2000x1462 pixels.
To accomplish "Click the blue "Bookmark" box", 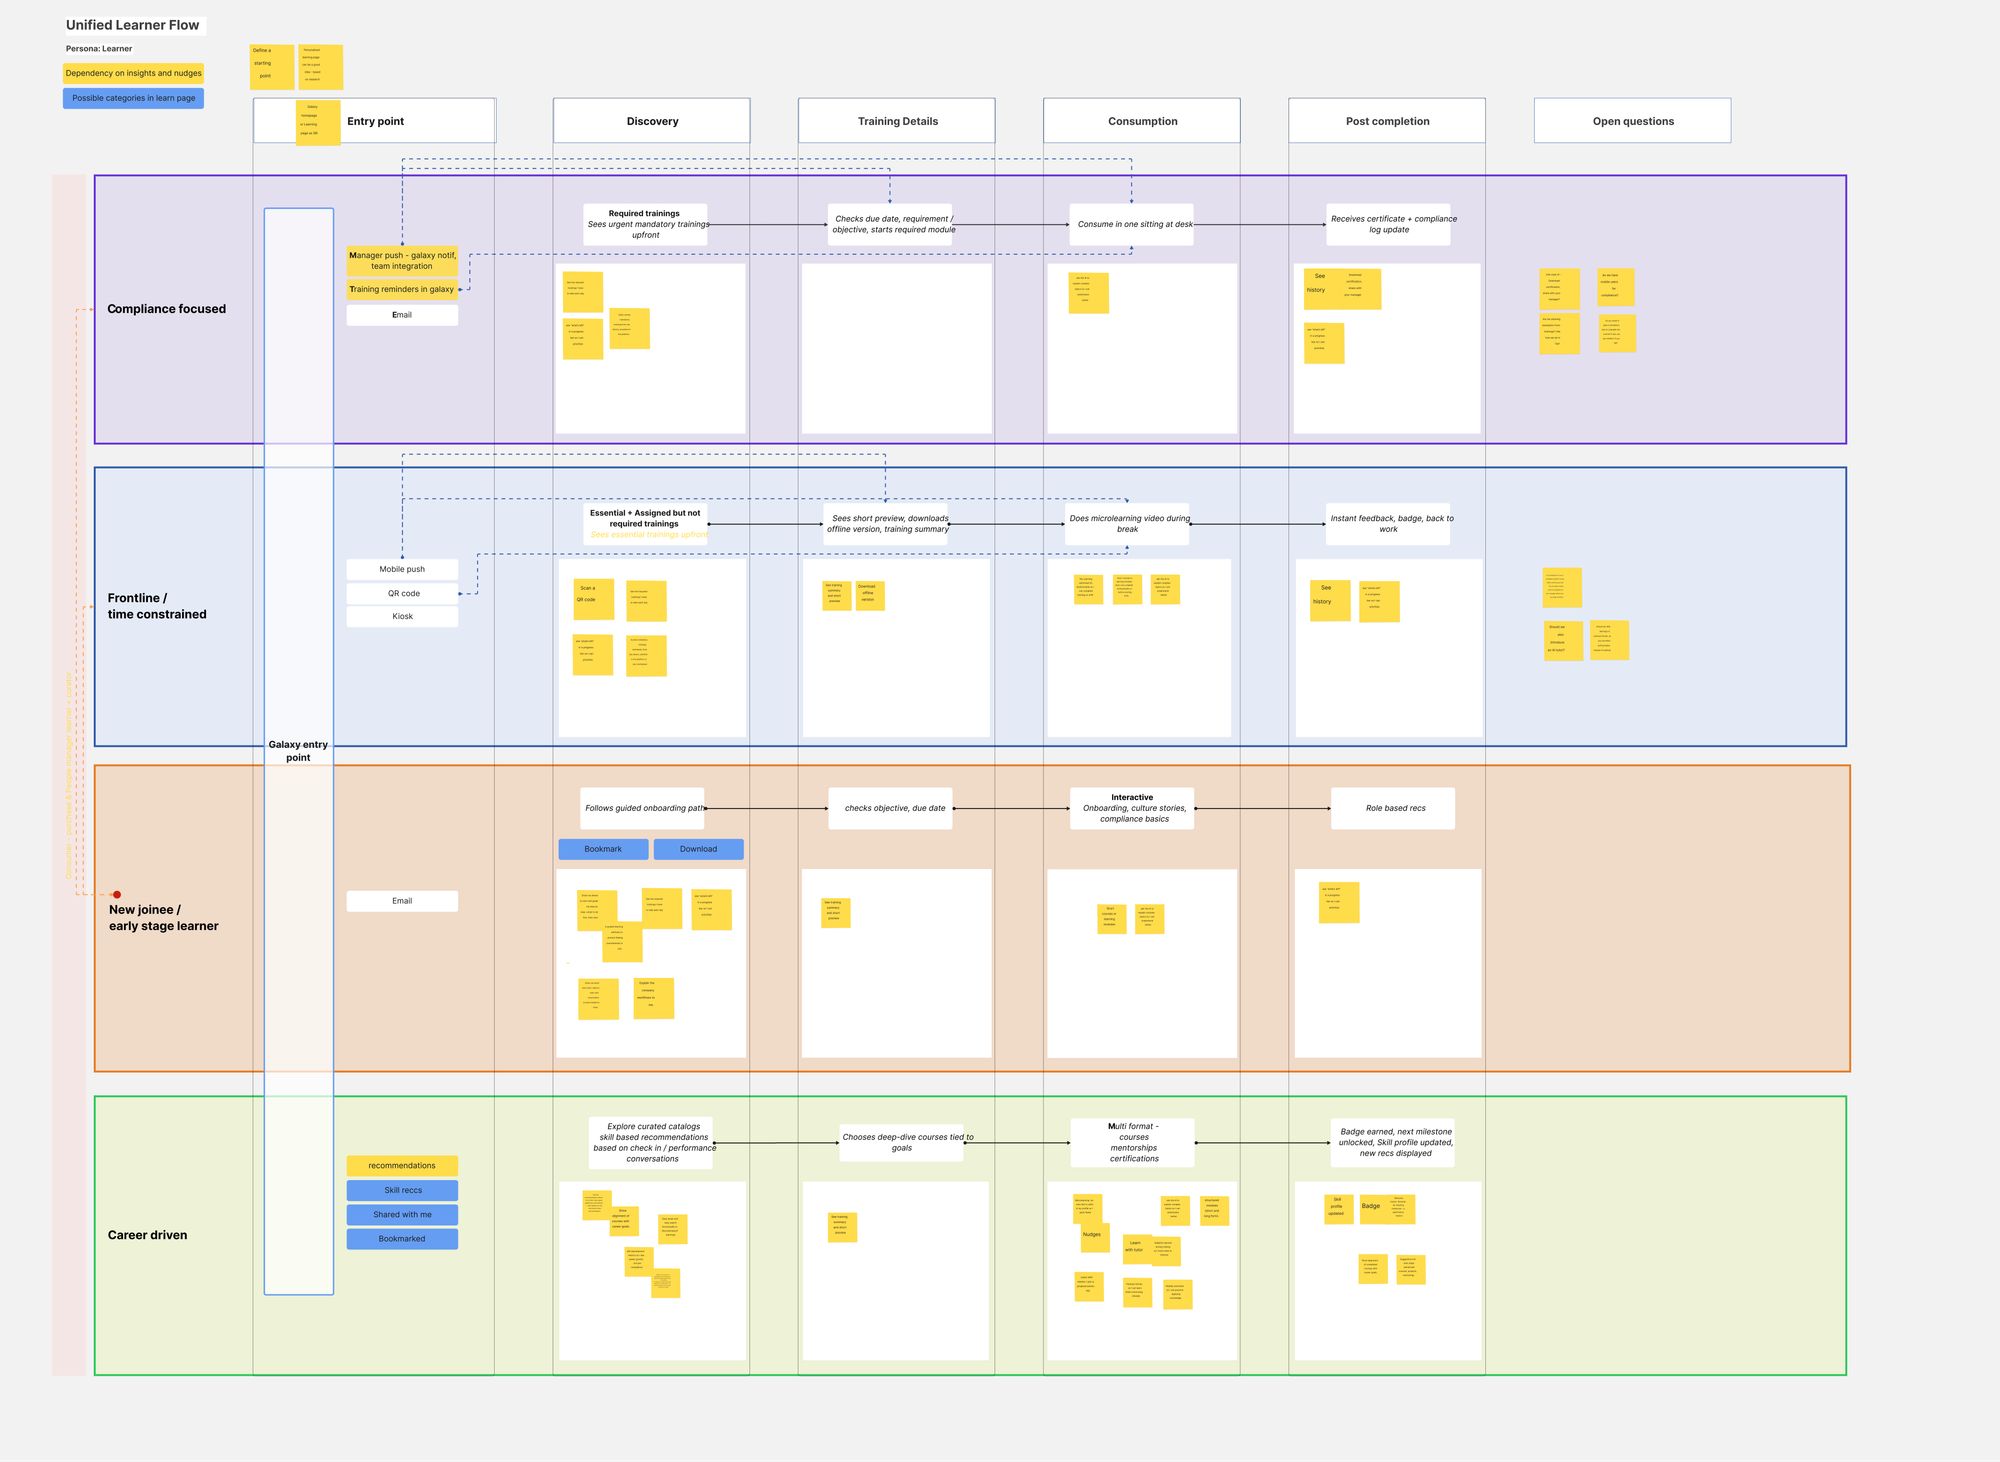I will click(x=603, y=849).
